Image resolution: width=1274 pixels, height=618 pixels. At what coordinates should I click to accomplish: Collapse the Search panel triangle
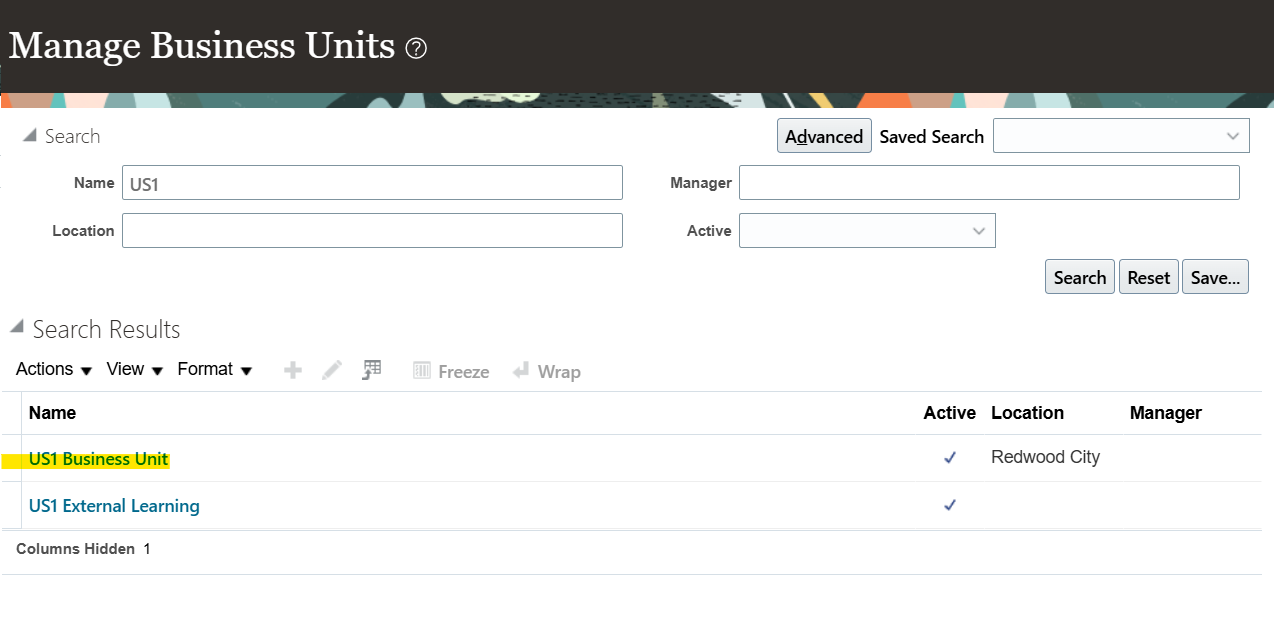point(29,136)
